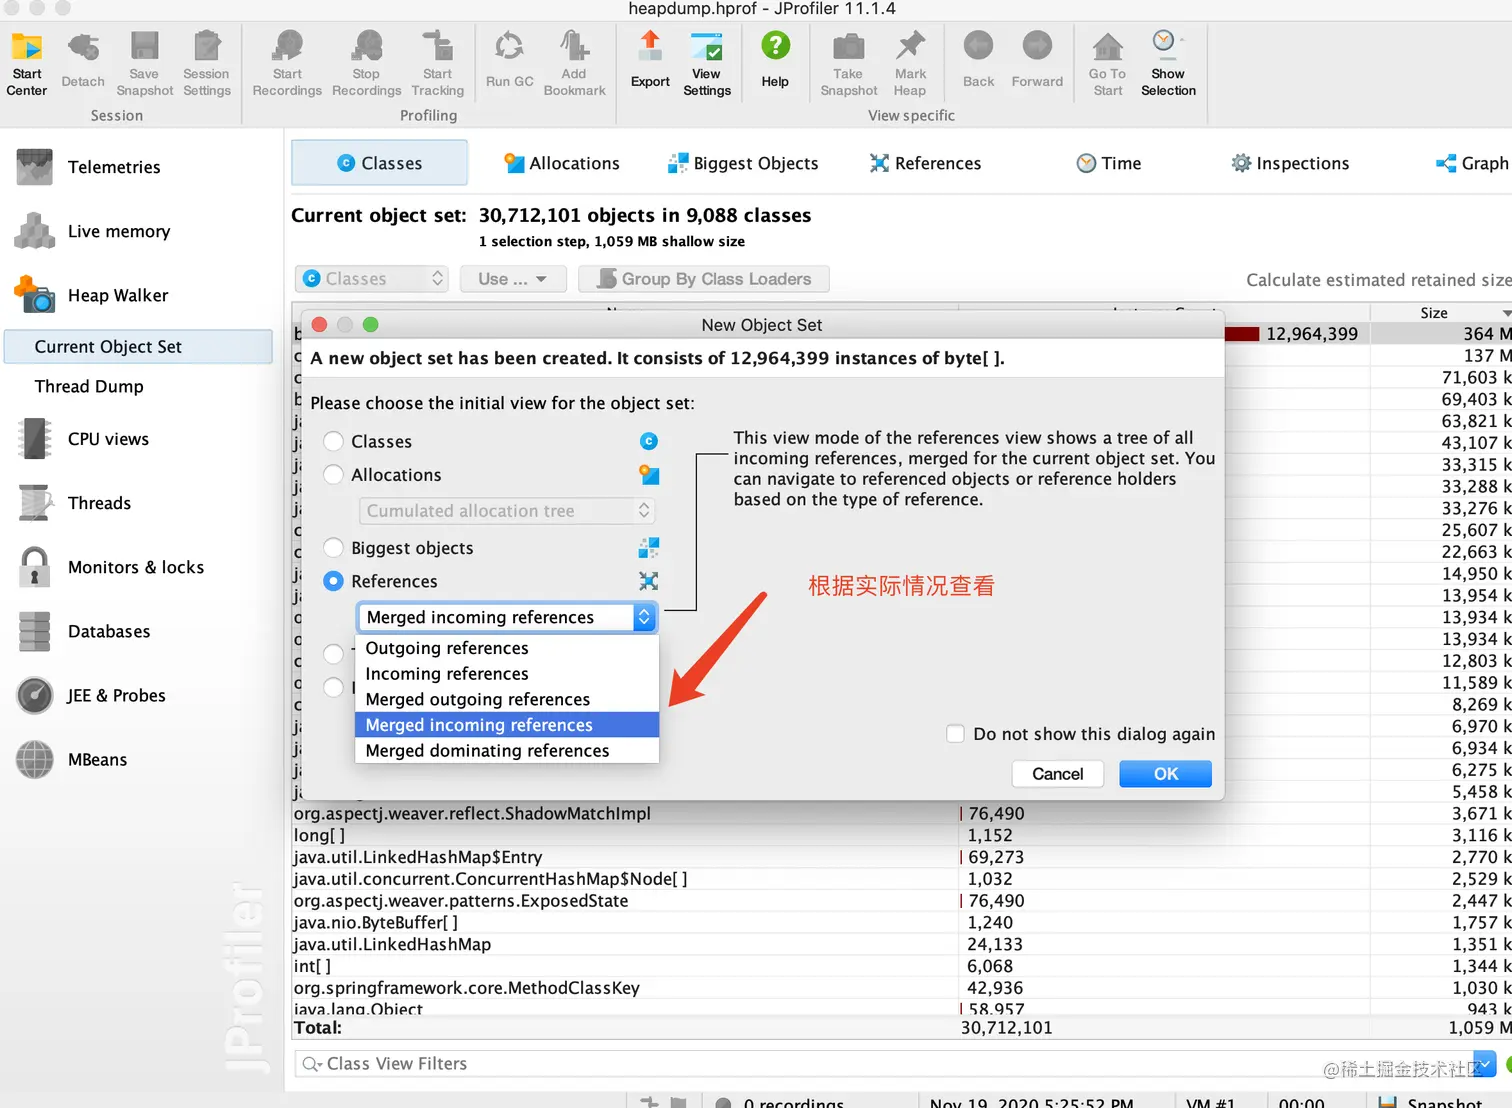Click Take Snapshot icon
Screen dimensions: 1512x1108
[848, 64]
